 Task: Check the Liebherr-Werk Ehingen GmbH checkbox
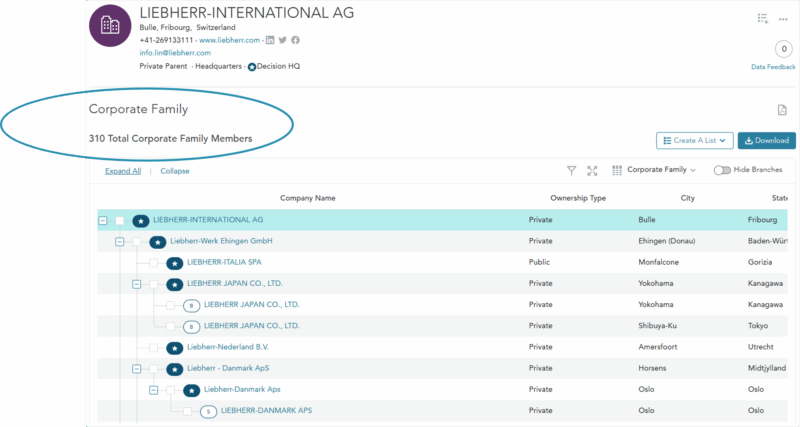[x=136, y=242]
